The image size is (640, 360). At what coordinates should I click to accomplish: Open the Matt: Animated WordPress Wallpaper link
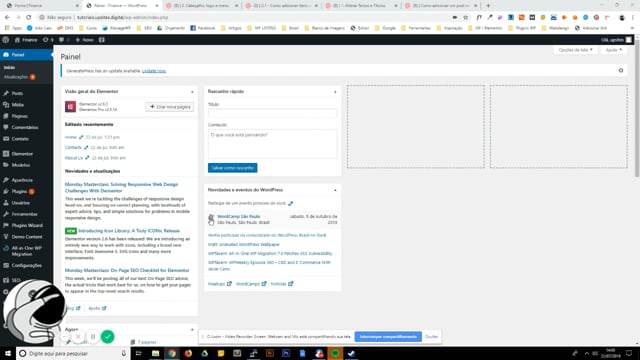point(244,244)
